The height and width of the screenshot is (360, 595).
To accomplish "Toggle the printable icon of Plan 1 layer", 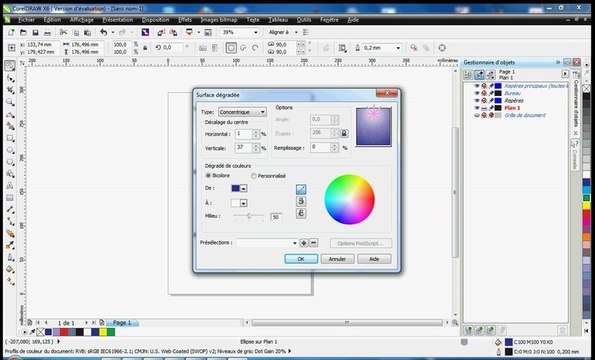I will tap(484, 108).
